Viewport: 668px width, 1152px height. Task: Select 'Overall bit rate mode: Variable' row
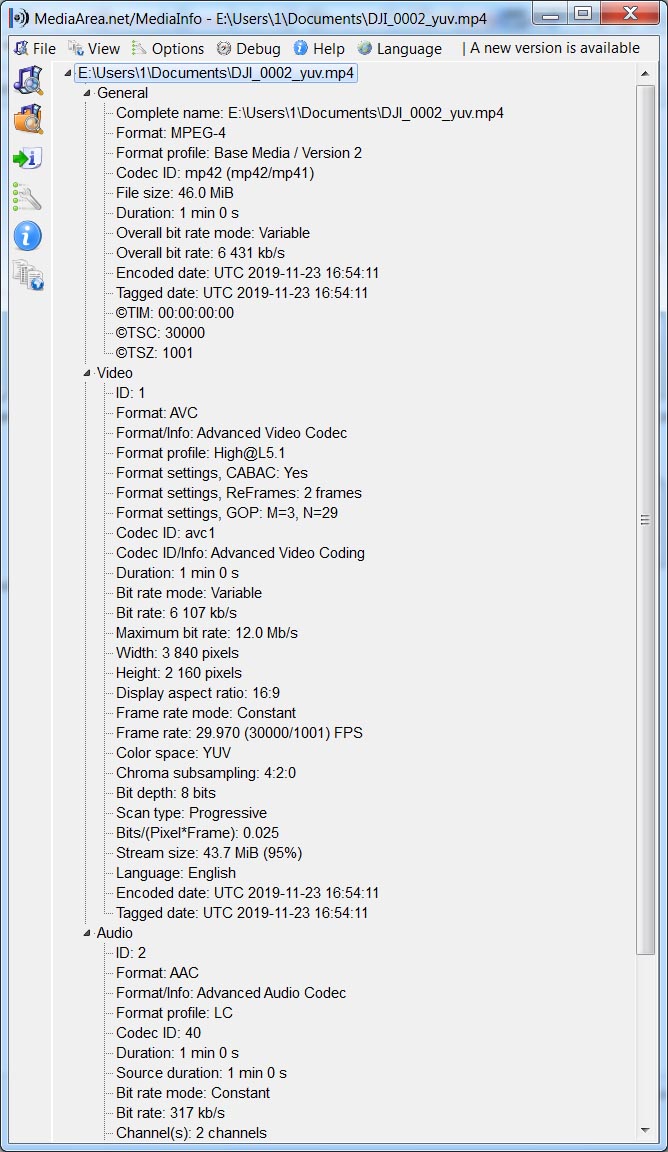(213, 233)
